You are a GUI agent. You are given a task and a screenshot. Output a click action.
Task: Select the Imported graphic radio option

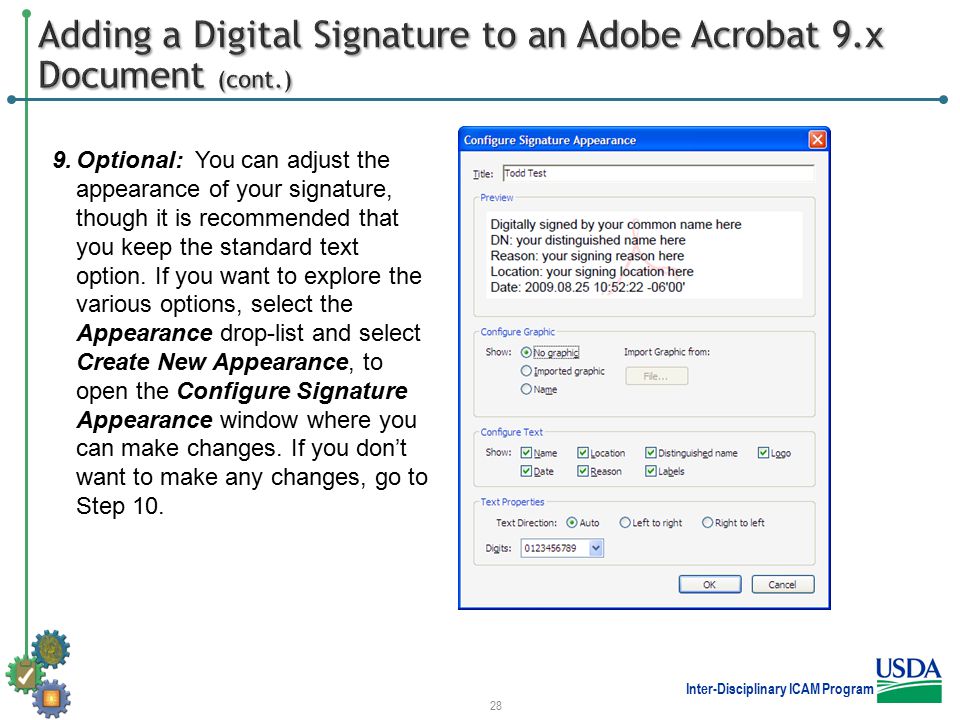pyautogui.click(x=526, y=371)
